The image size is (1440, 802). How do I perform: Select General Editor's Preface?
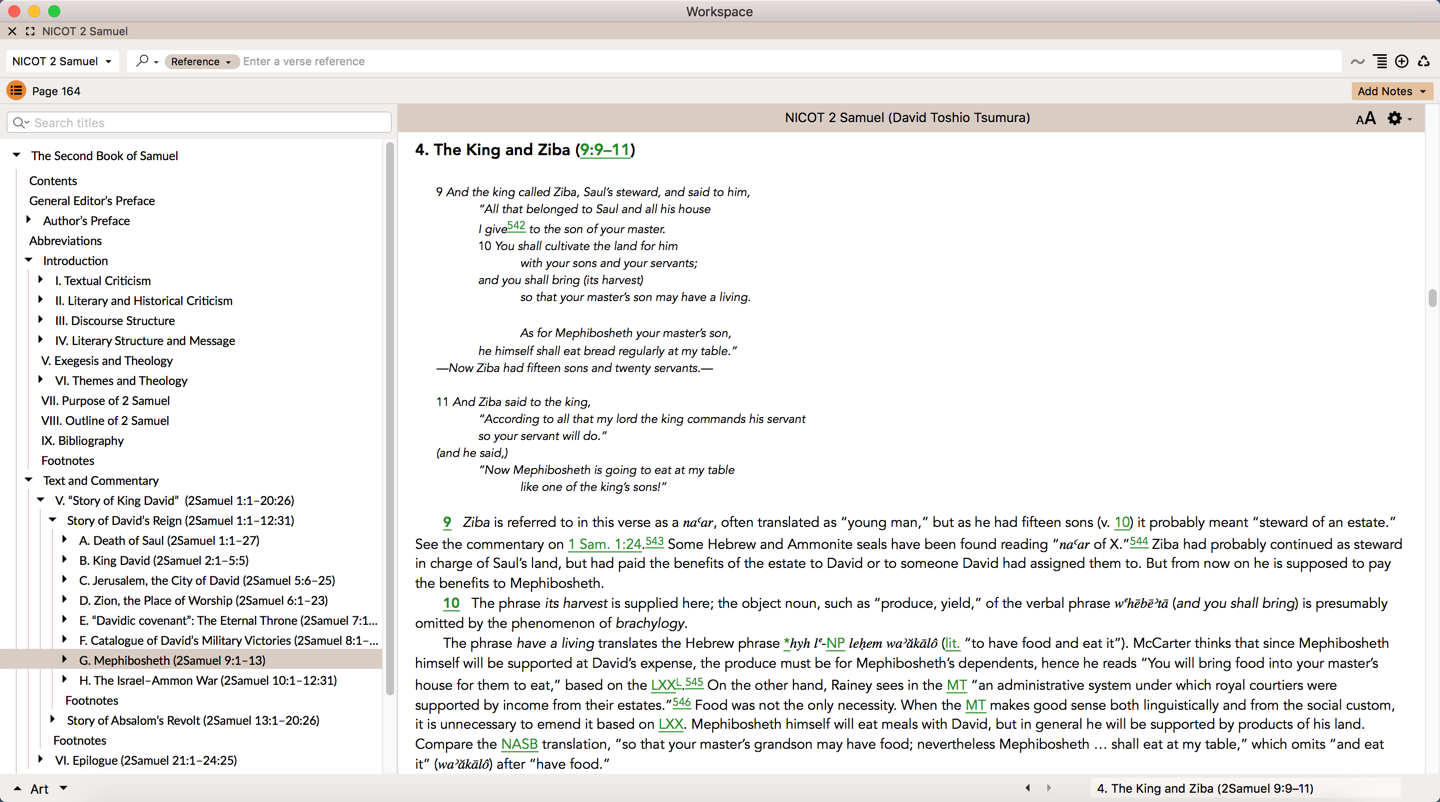point(92,201)
